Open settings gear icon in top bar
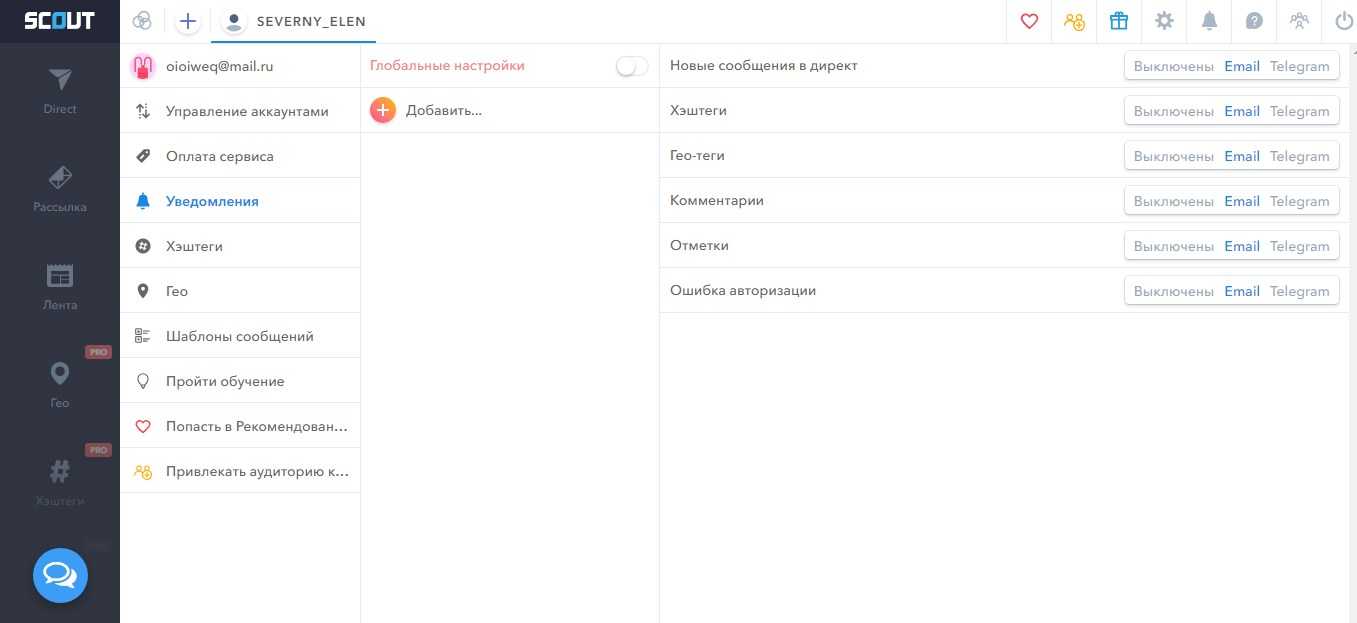Screen dimensions: 1357x623 pos(1164,21)
